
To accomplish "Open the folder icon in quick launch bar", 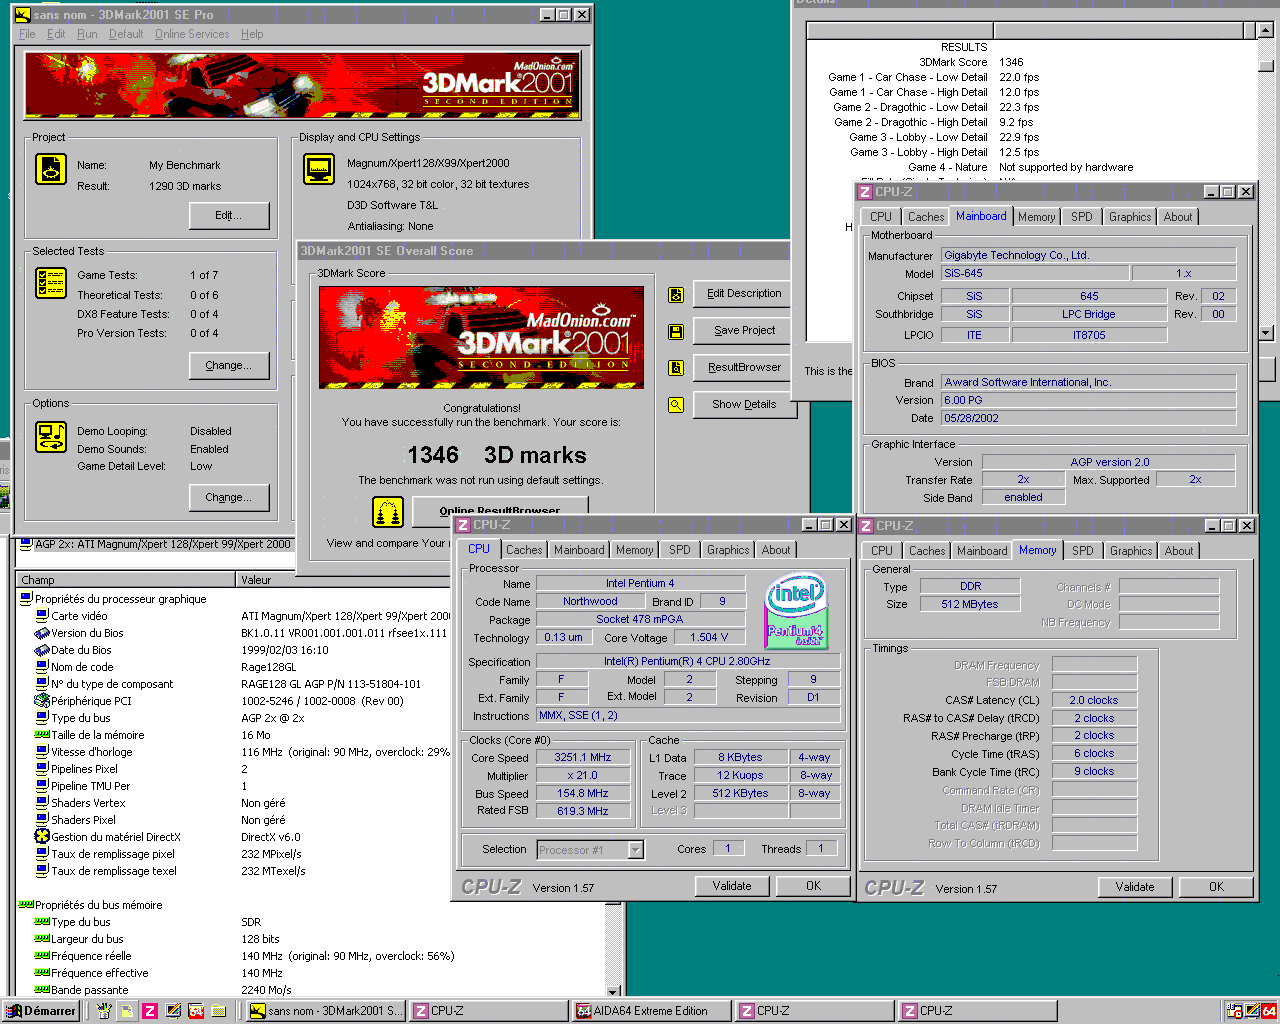I will pos(219,1011).
